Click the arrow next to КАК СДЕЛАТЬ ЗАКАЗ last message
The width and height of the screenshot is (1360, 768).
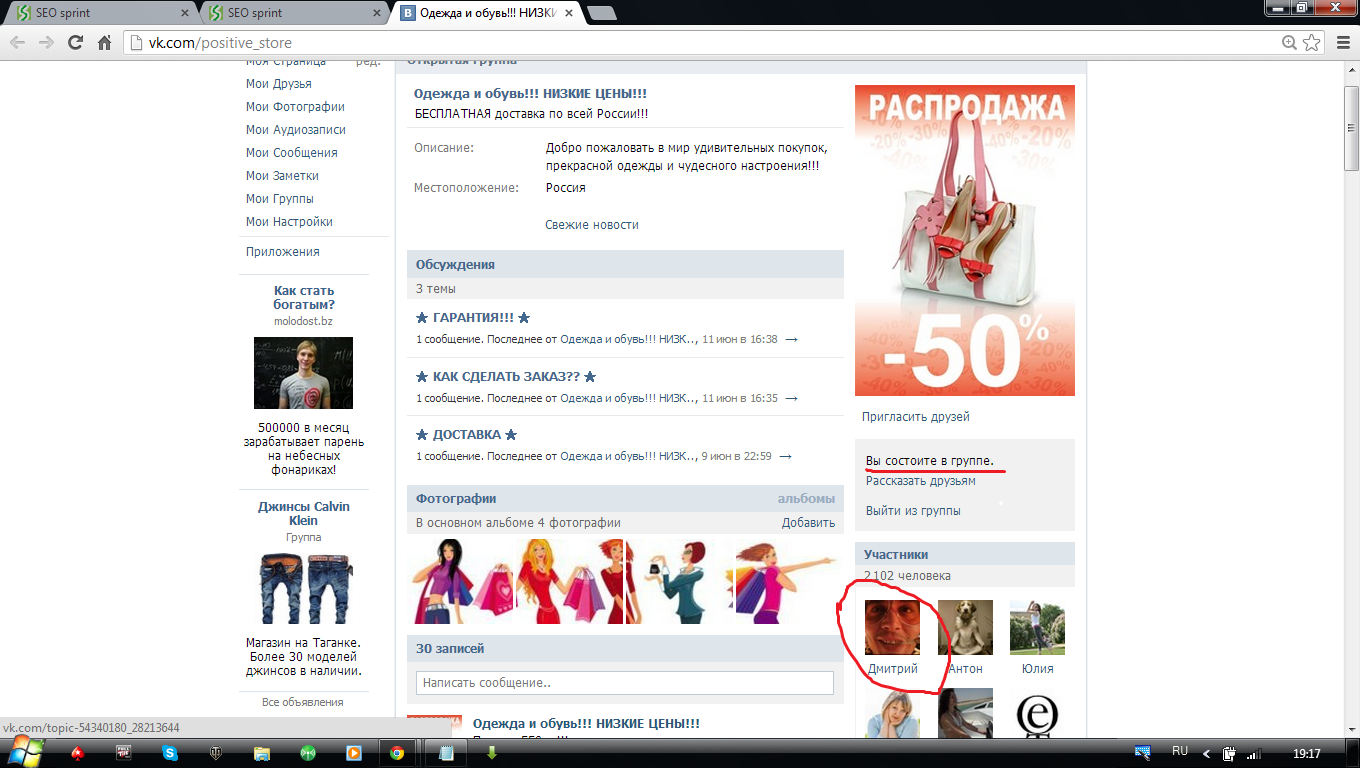point(791,399)
